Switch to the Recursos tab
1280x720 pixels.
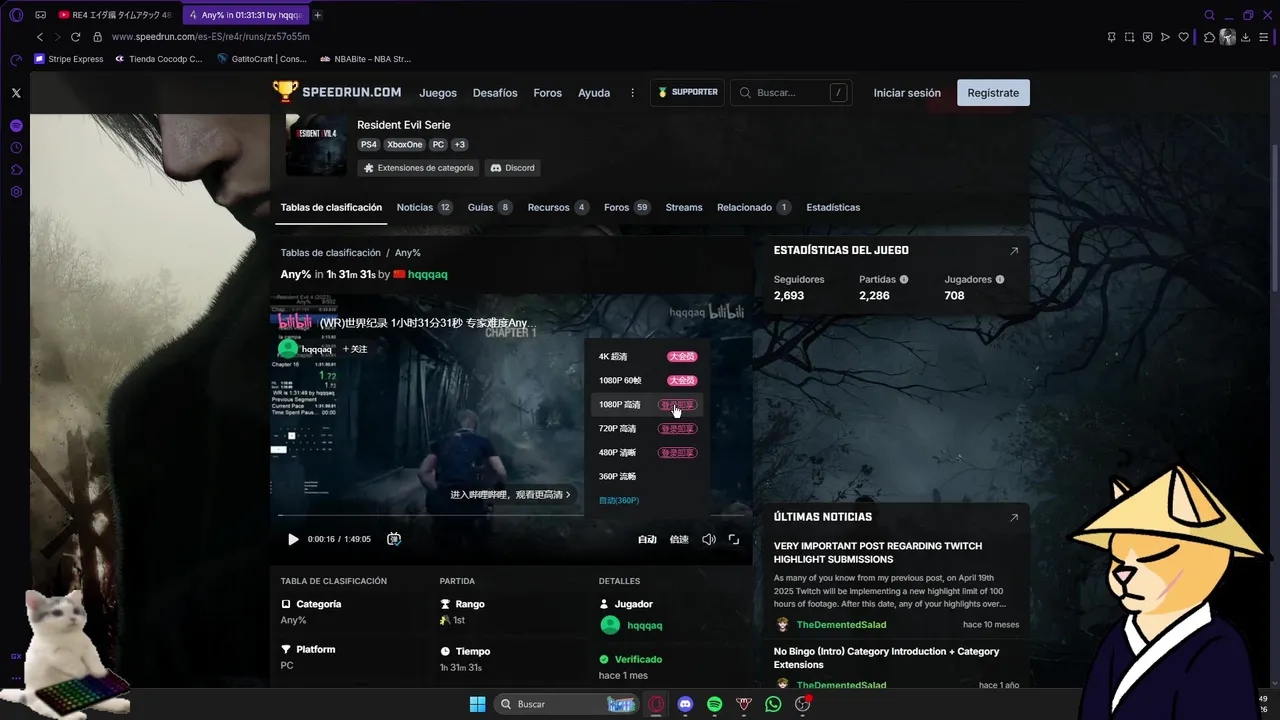(558, 207)
